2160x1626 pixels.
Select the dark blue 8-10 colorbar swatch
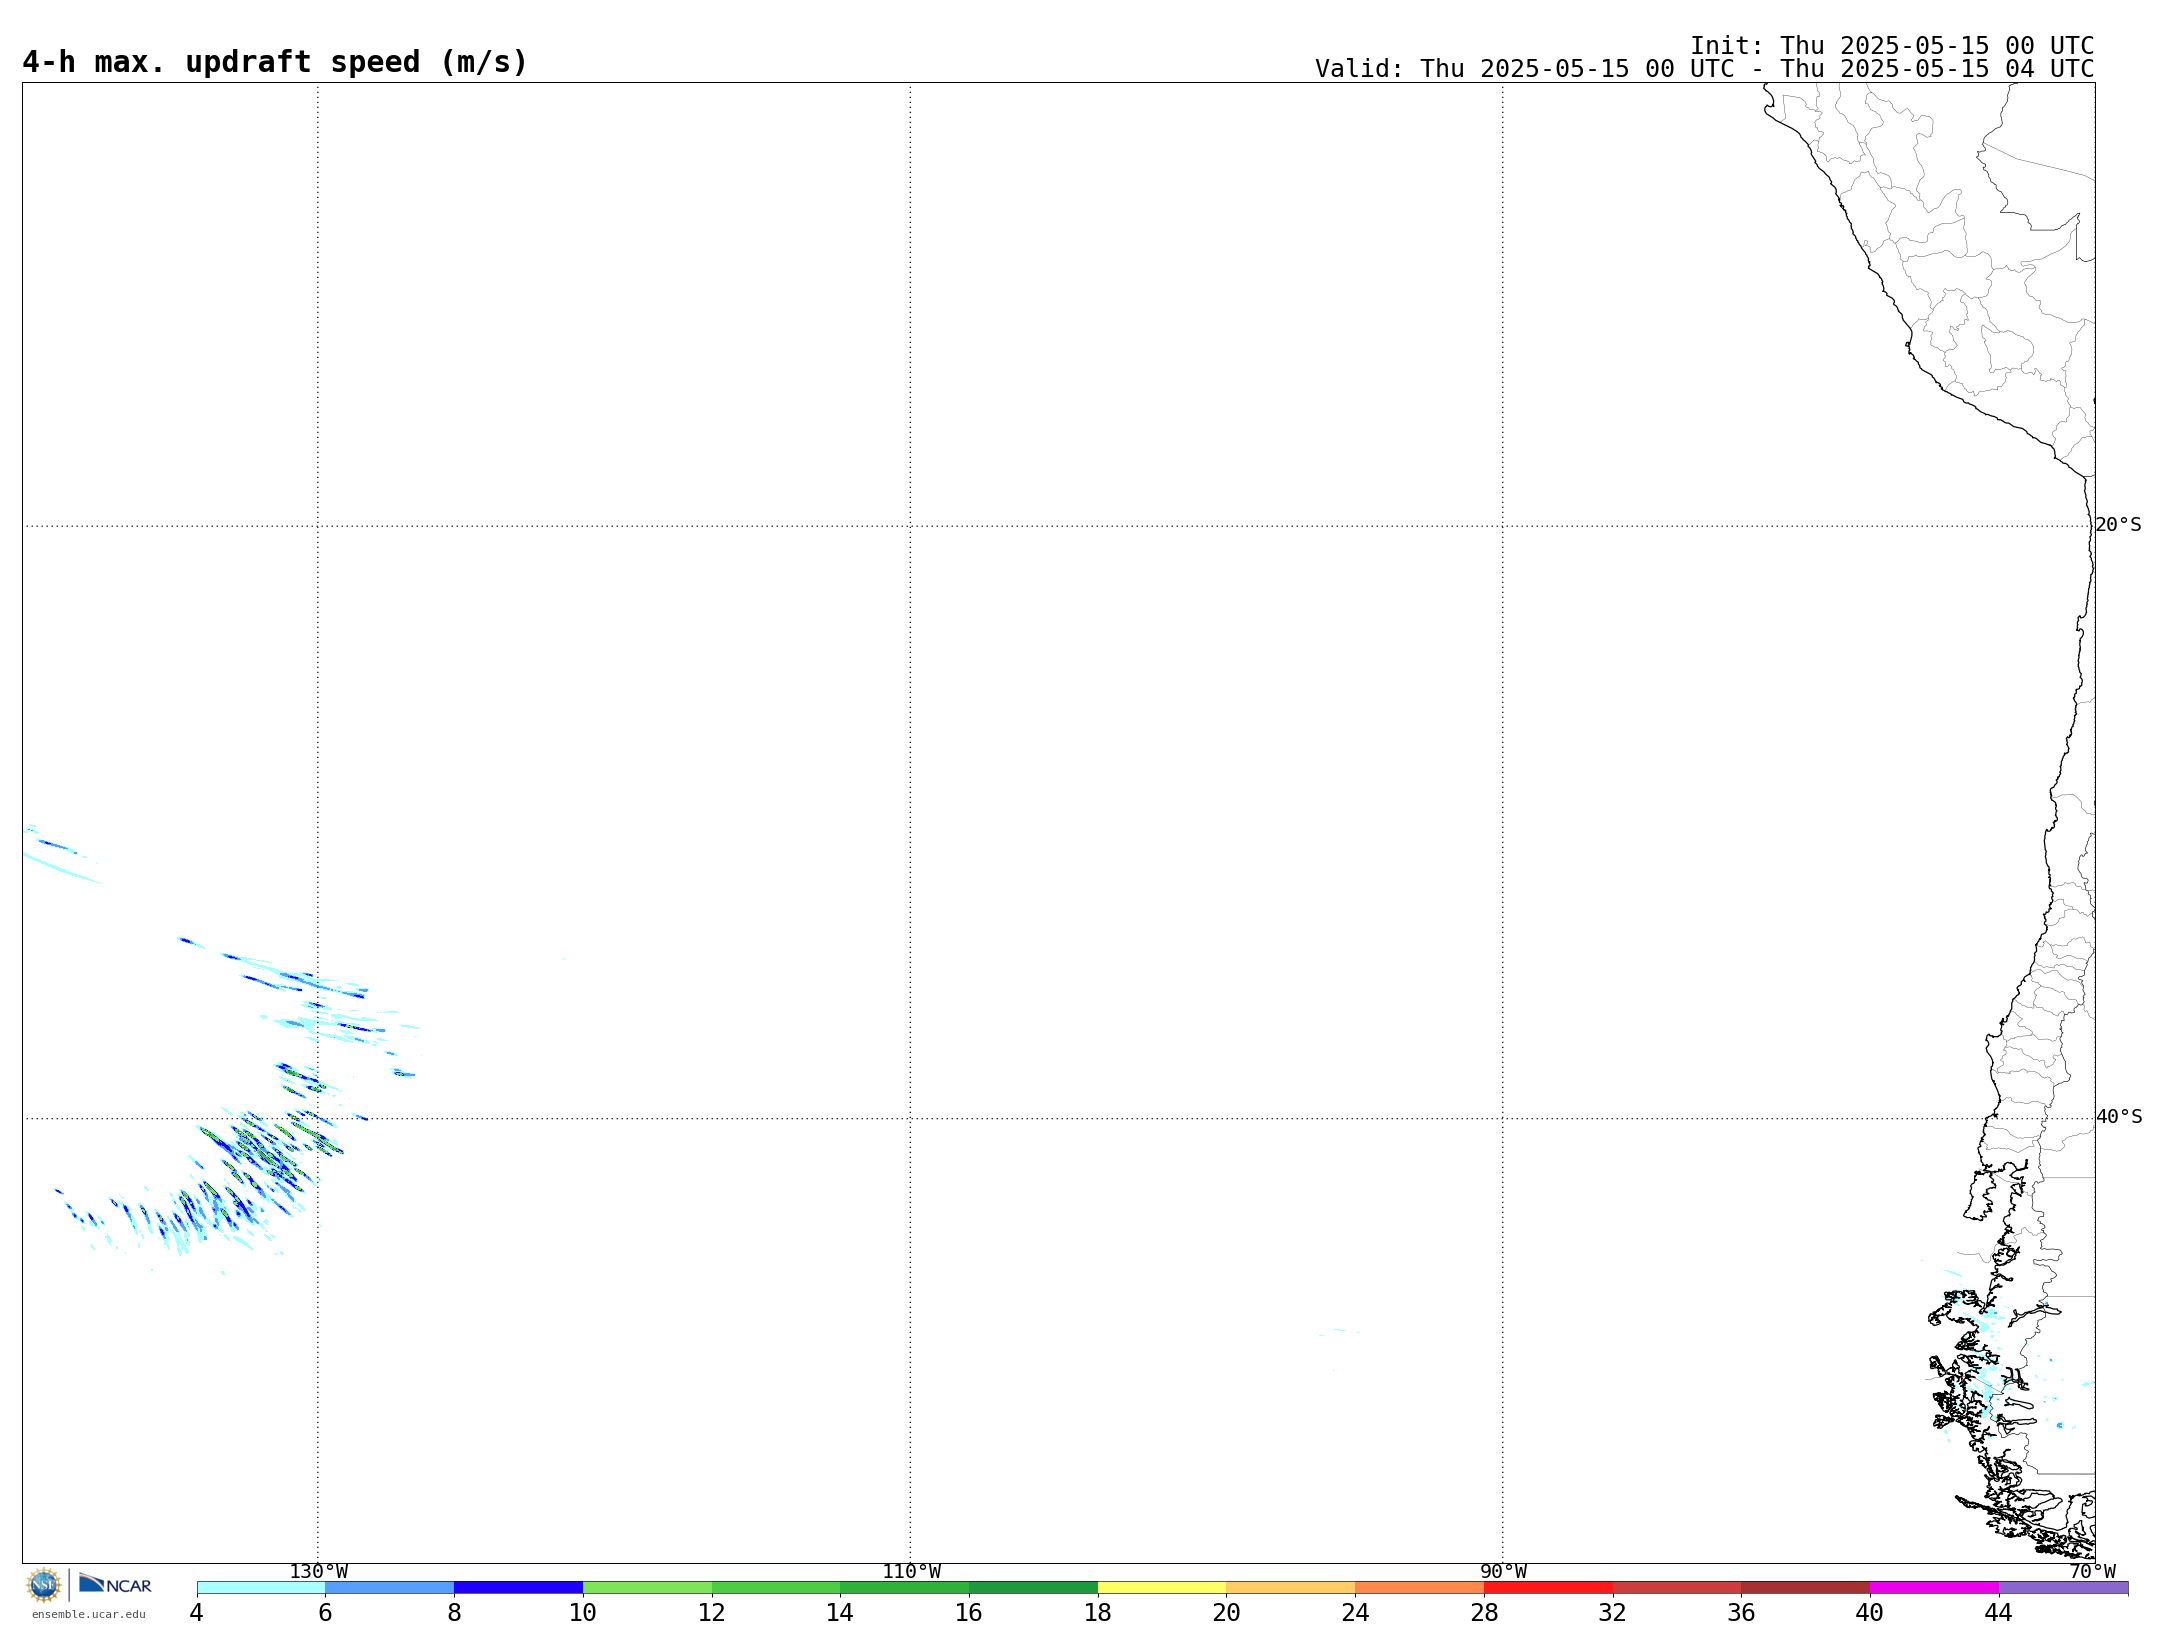pyautogui.click(x=518, y=1588)
